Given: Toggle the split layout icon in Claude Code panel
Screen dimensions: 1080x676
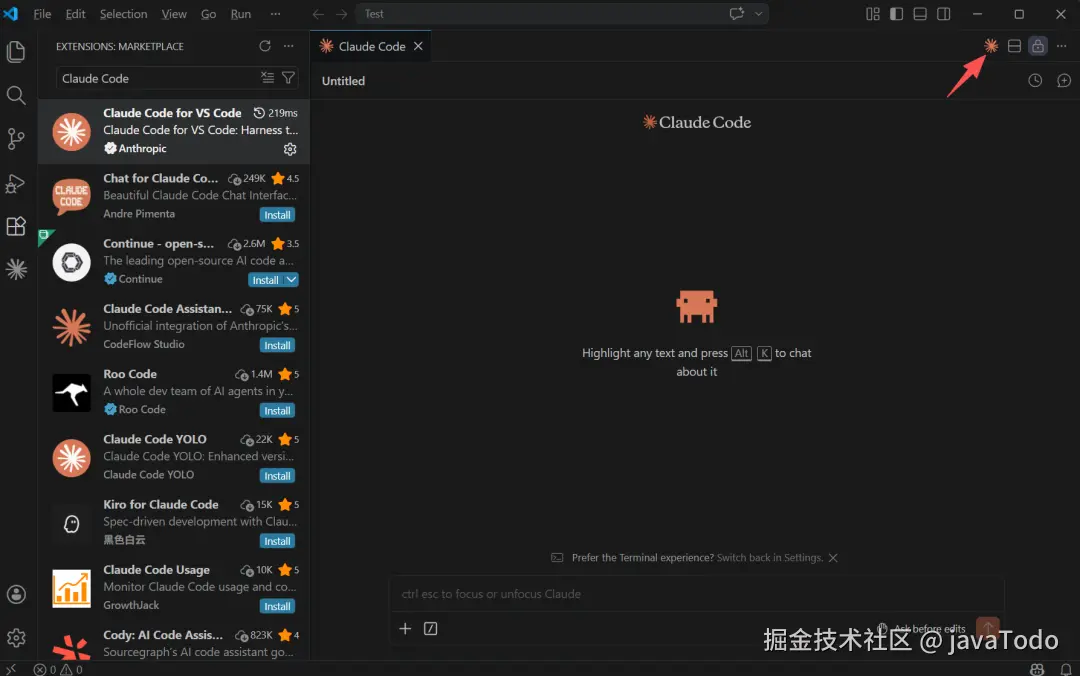Looking at the screenshot, I should click(1013, 46).
